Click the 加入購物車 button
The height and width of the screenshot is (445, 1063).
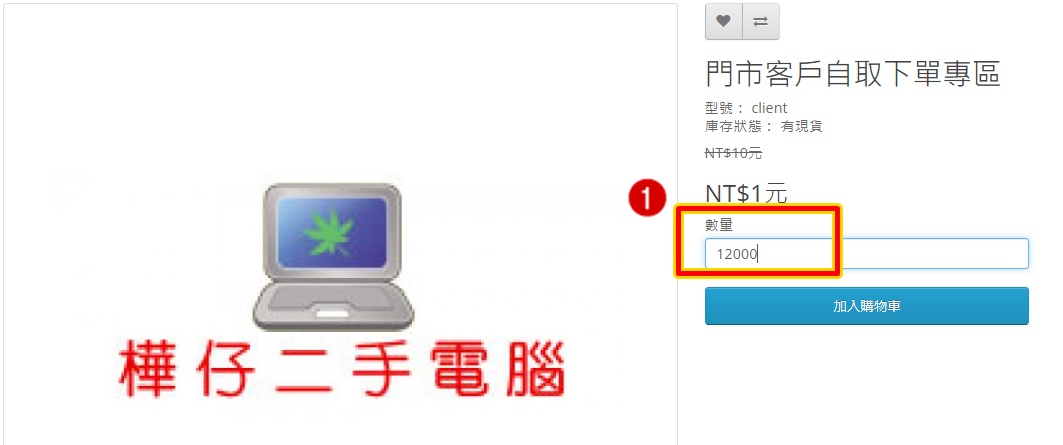tap(866, 306)
